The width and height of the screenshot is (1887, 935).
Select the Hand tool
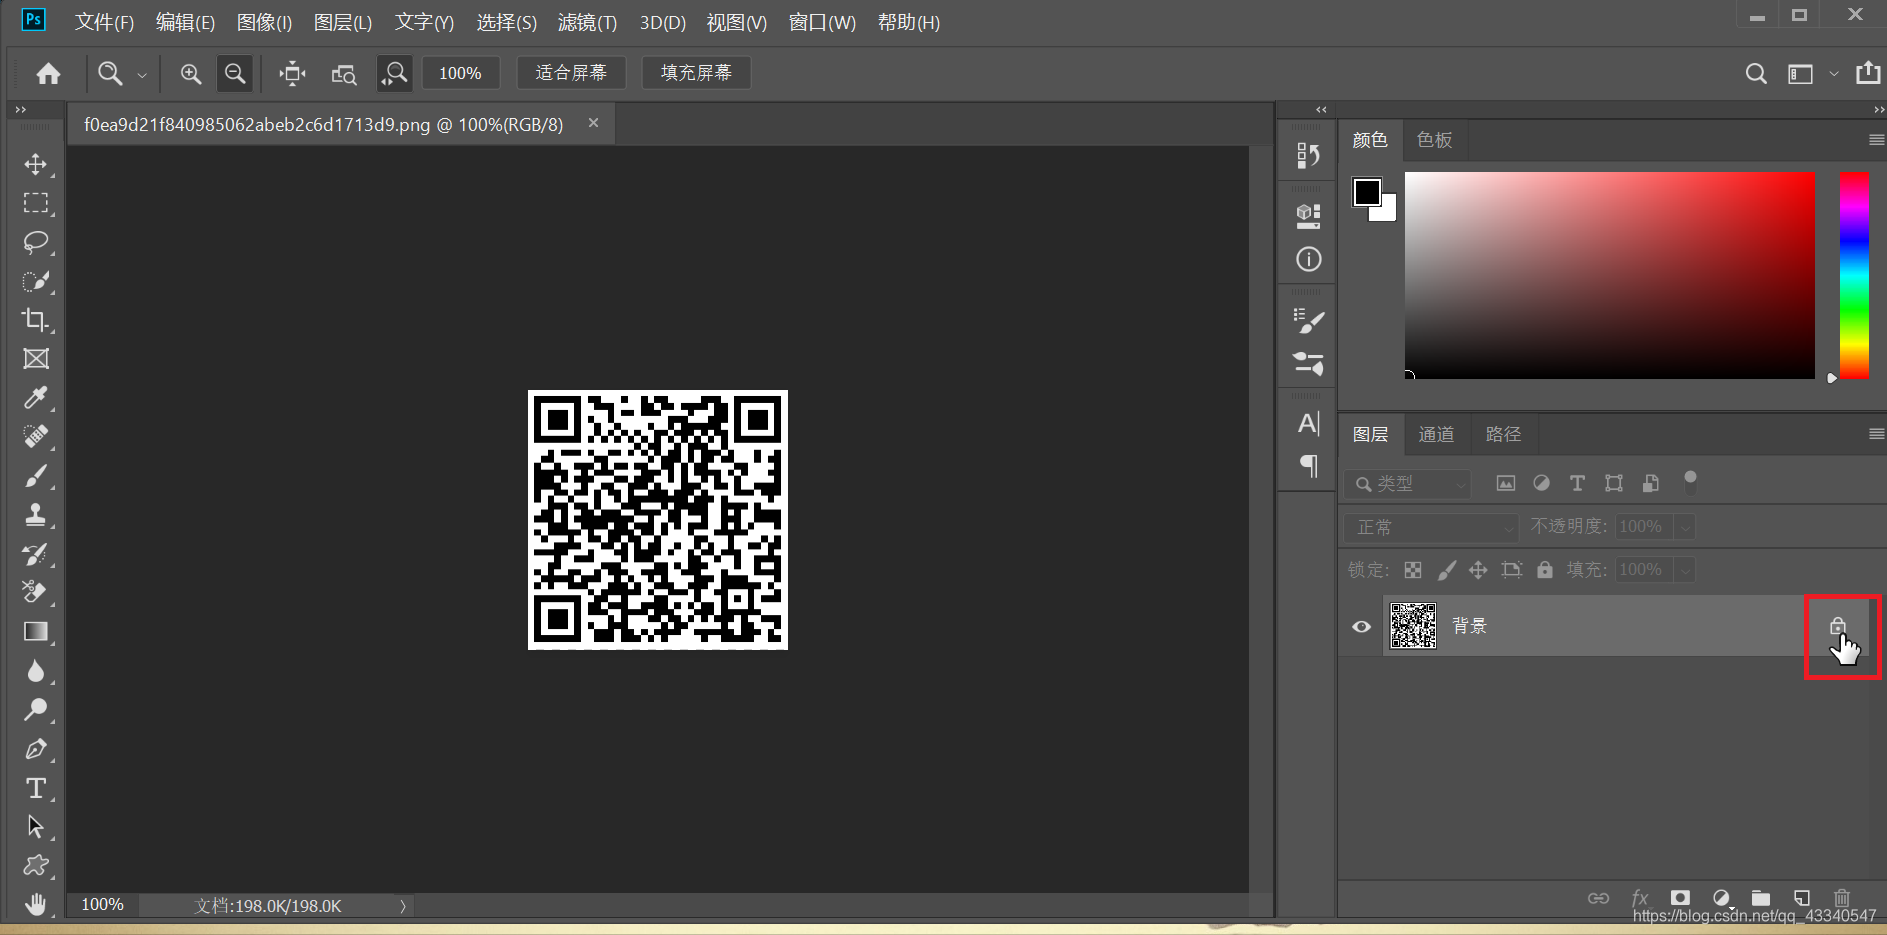36,904
